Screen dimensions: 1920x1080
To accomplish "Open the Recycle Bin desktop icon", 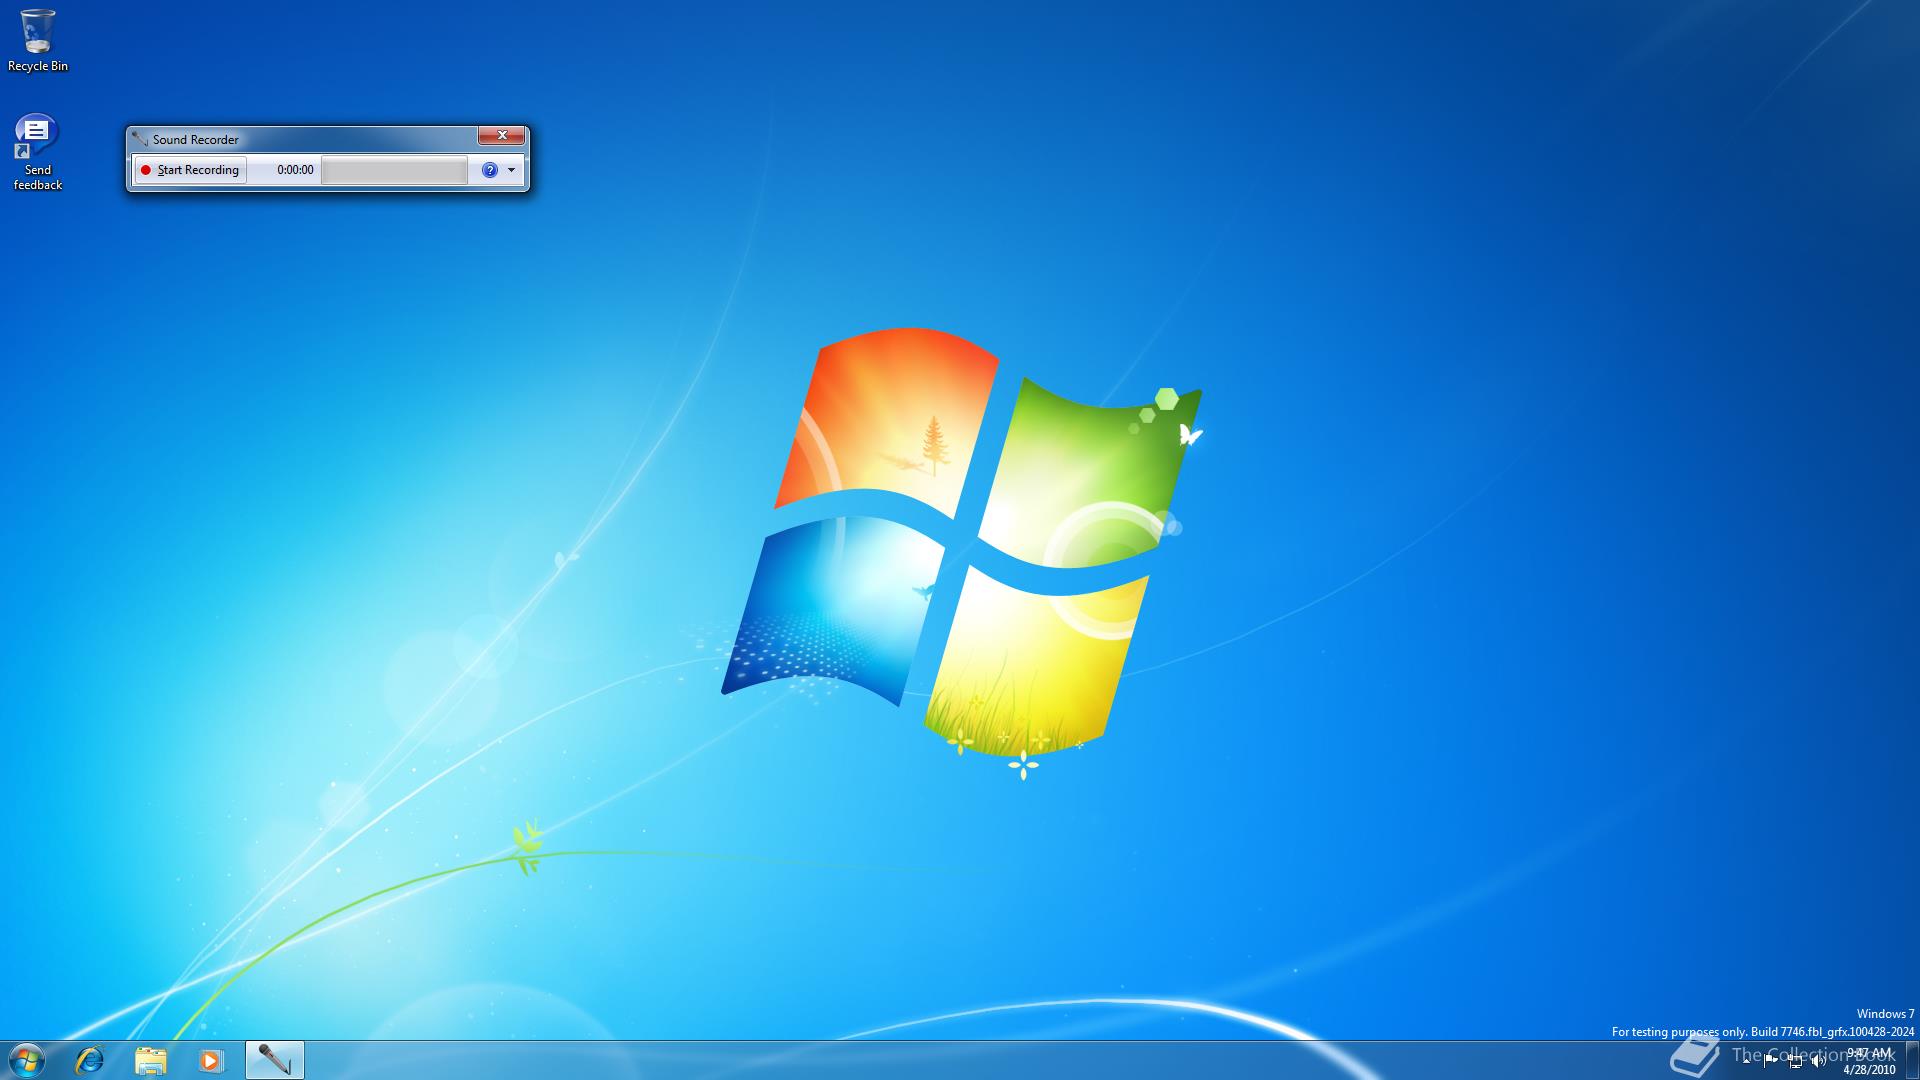I will 38,40.
